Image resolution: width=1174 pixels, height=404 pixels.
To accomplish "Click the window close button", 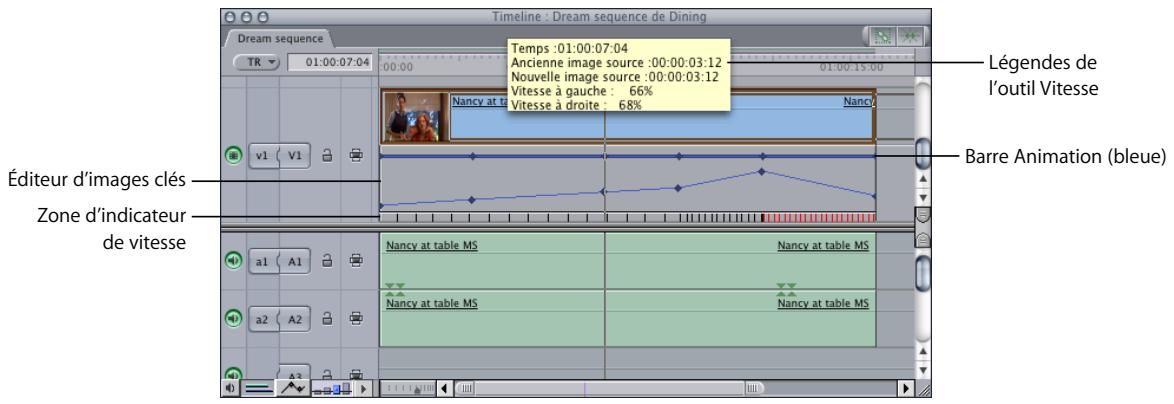I will (231, 16).
